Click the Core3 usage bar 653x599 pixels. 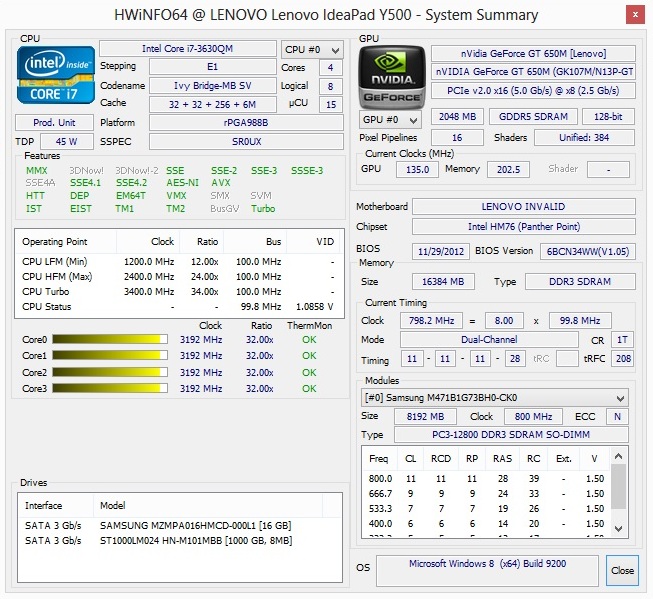point(110,388)
